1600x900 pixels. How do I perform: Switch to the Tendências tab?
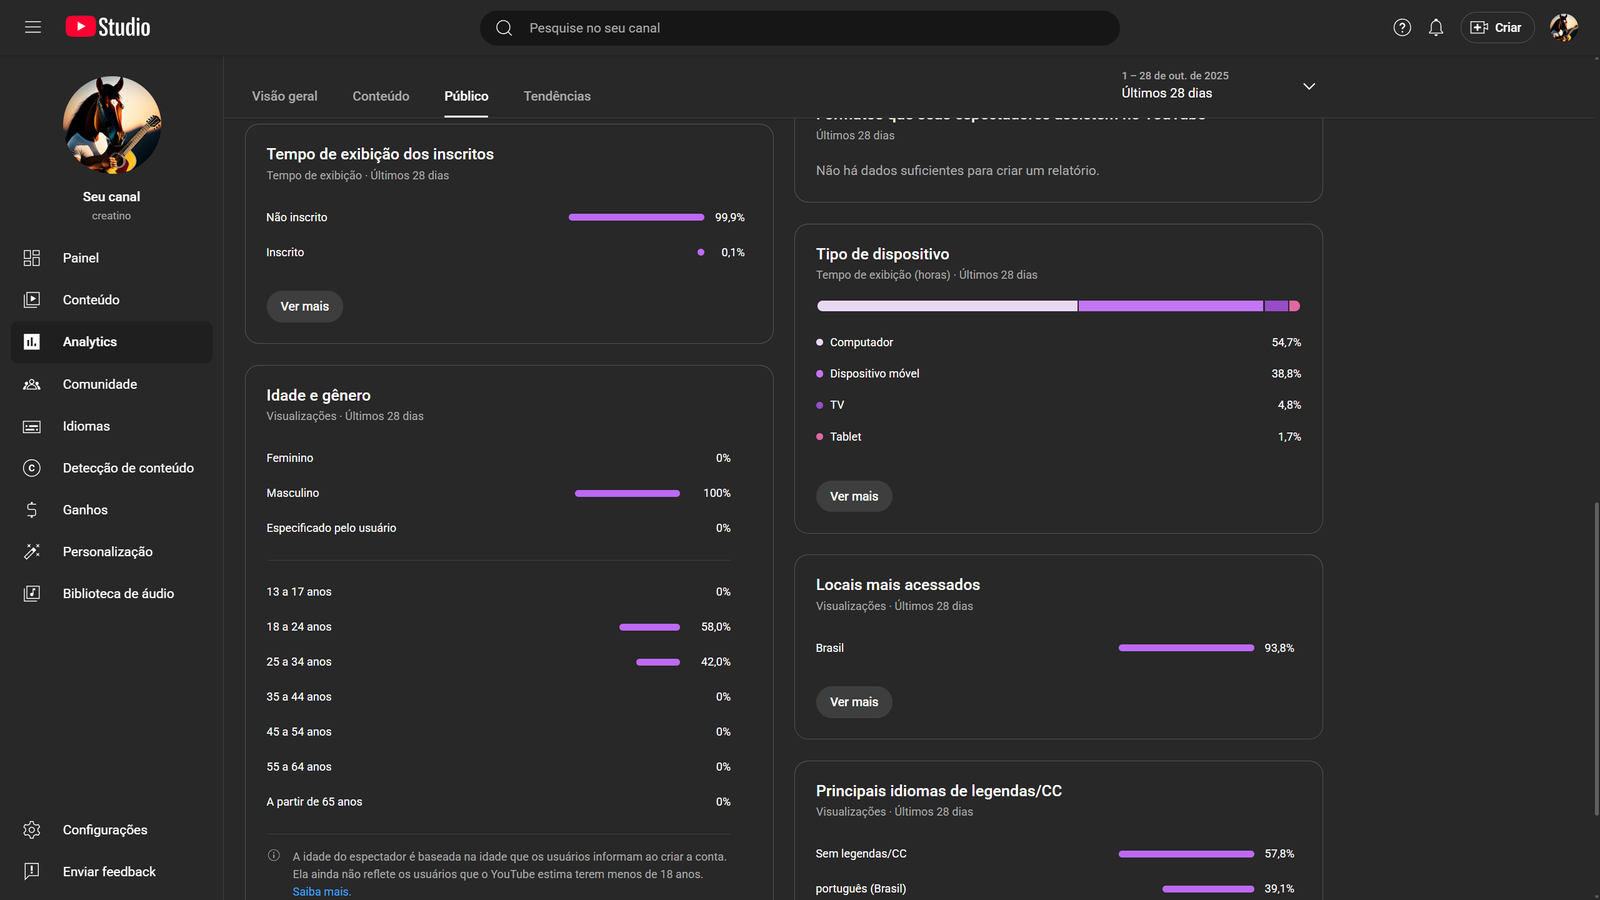pos(557,96)
